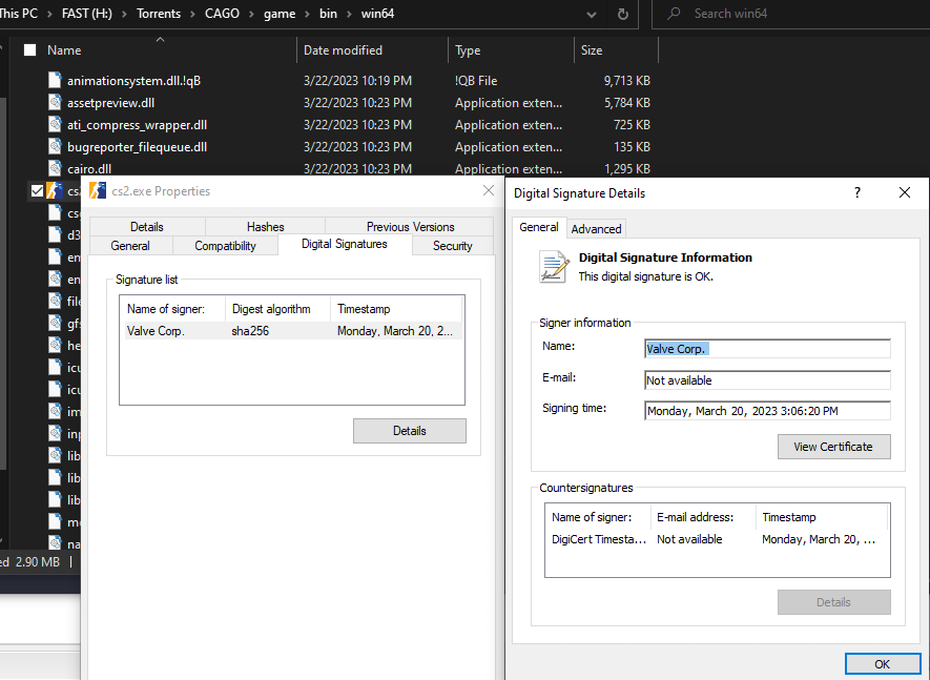The width and height of the screenshot is (930, 680).
Task: Click the digital signature certificate icon
Action: click(x=554, y=266)
